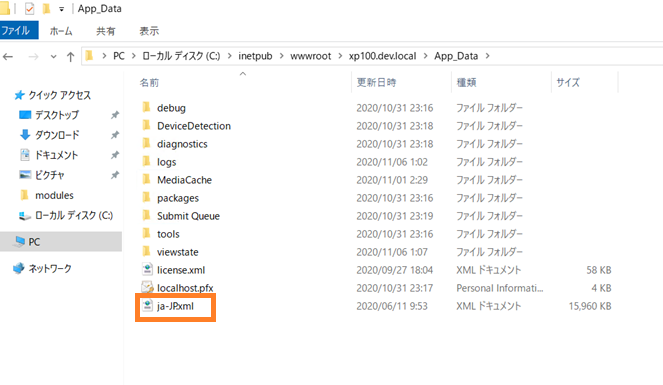663x385 pixels.
Task: Select ローカル ディスク (C:) in navigation pane
Action: coord(74,216)
